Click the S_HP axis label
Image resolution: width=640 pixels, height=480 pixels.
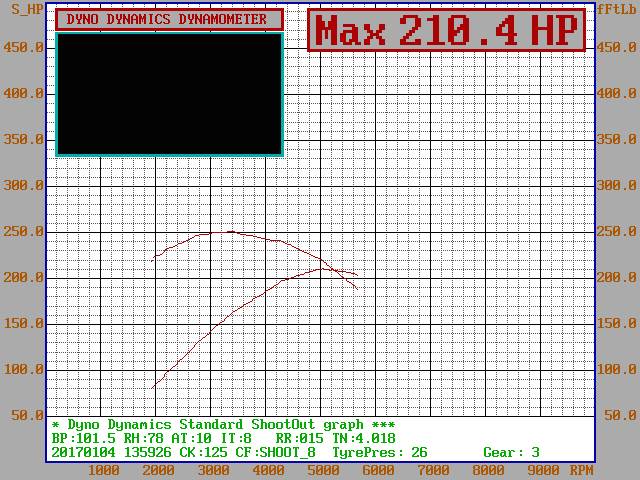pos(26,9)
